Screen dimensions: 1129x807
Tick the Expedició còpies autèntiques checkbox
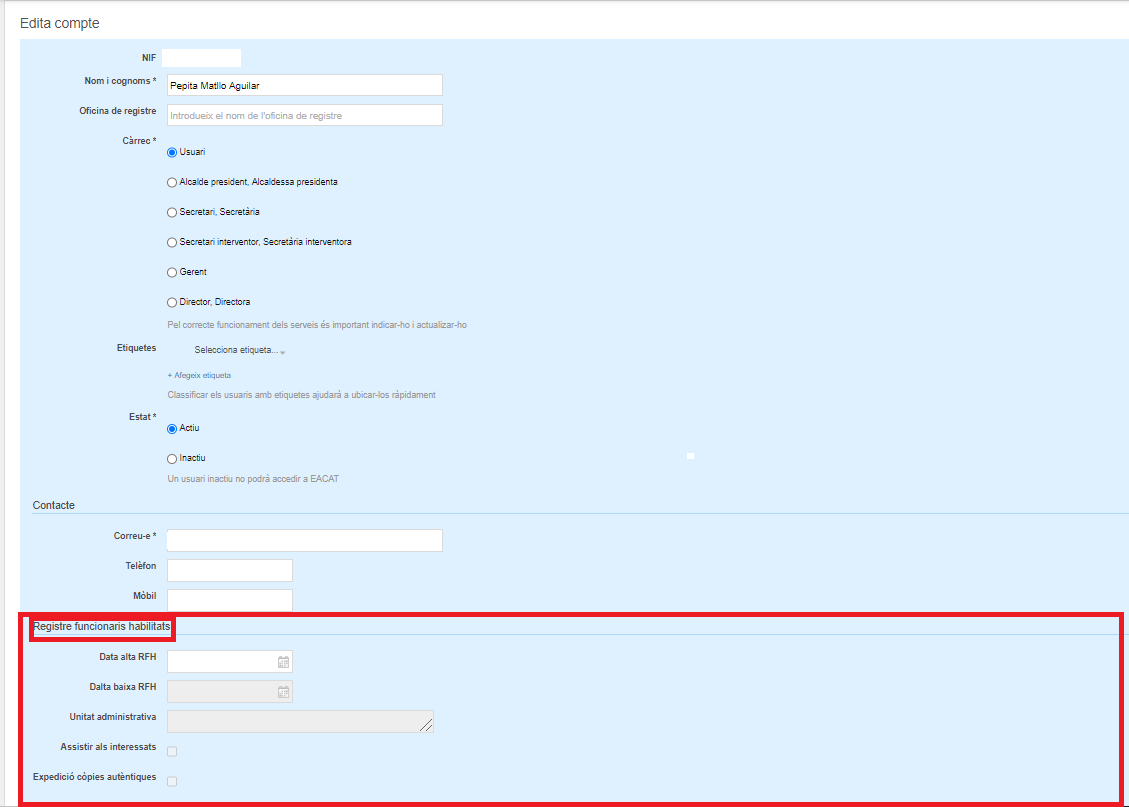click(172, 781)
